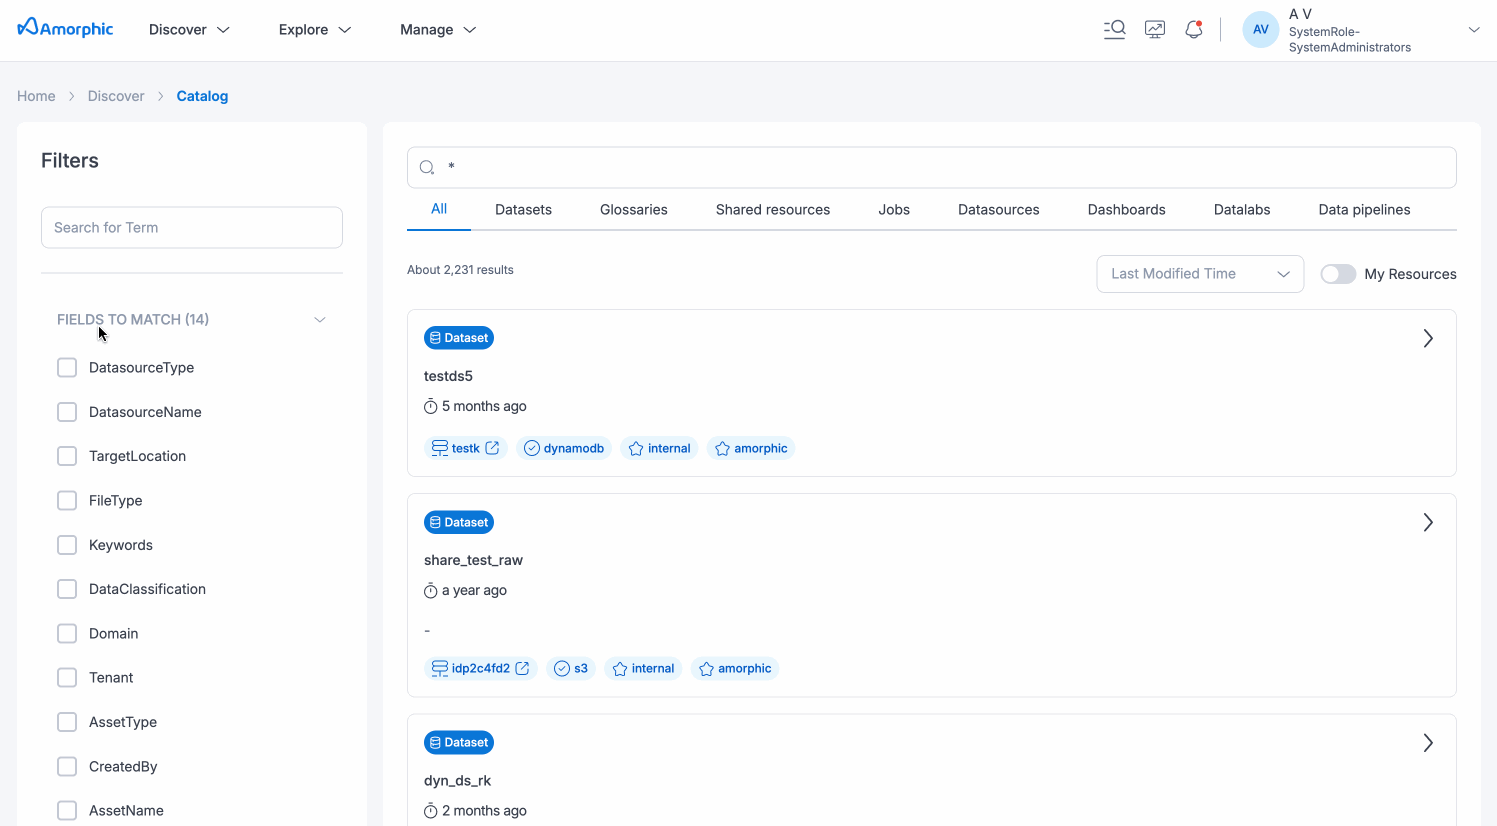Open the monitor chart icon in header
The height and width of the screenshot is (826, 1497).
coord(1155,30)
